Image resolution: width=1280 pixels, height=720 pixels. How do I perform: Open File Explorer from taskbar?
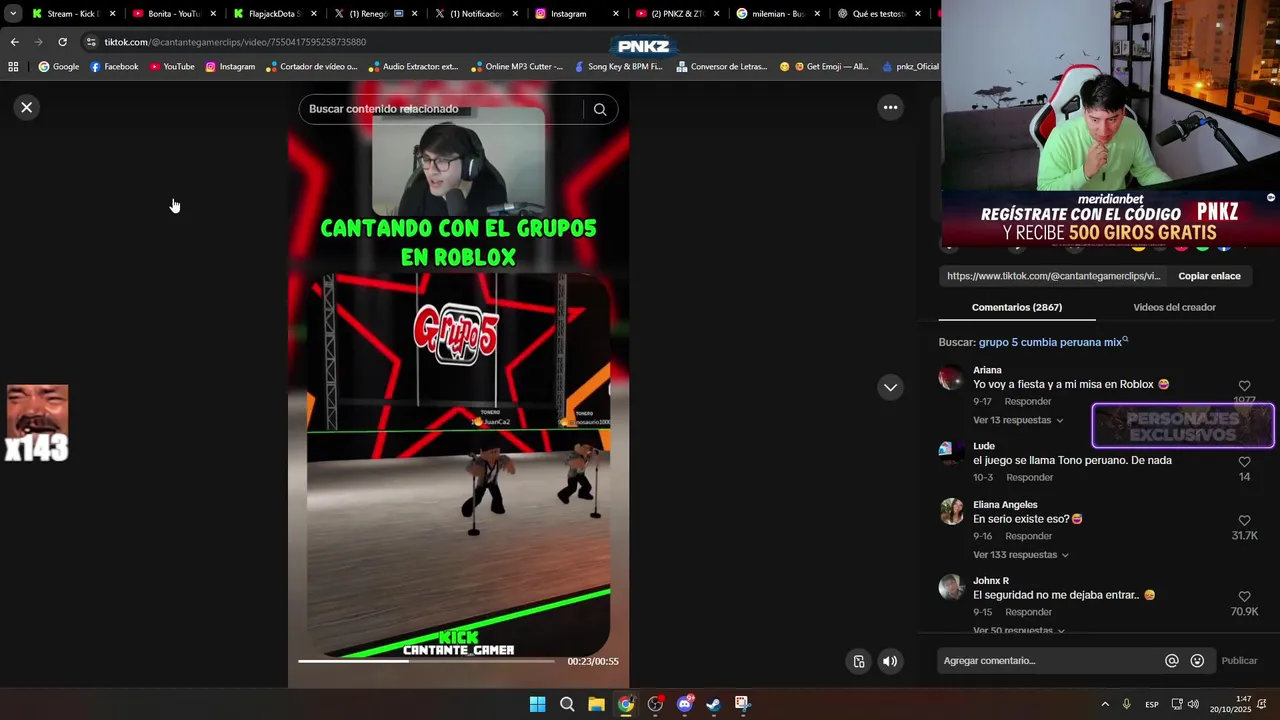coord(596,704)
